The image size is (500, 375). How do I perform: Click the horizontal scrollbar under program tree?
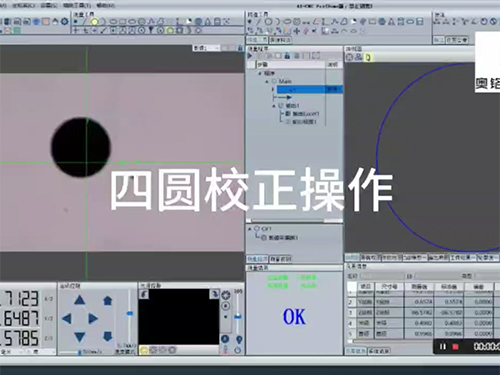pos(295,220)
